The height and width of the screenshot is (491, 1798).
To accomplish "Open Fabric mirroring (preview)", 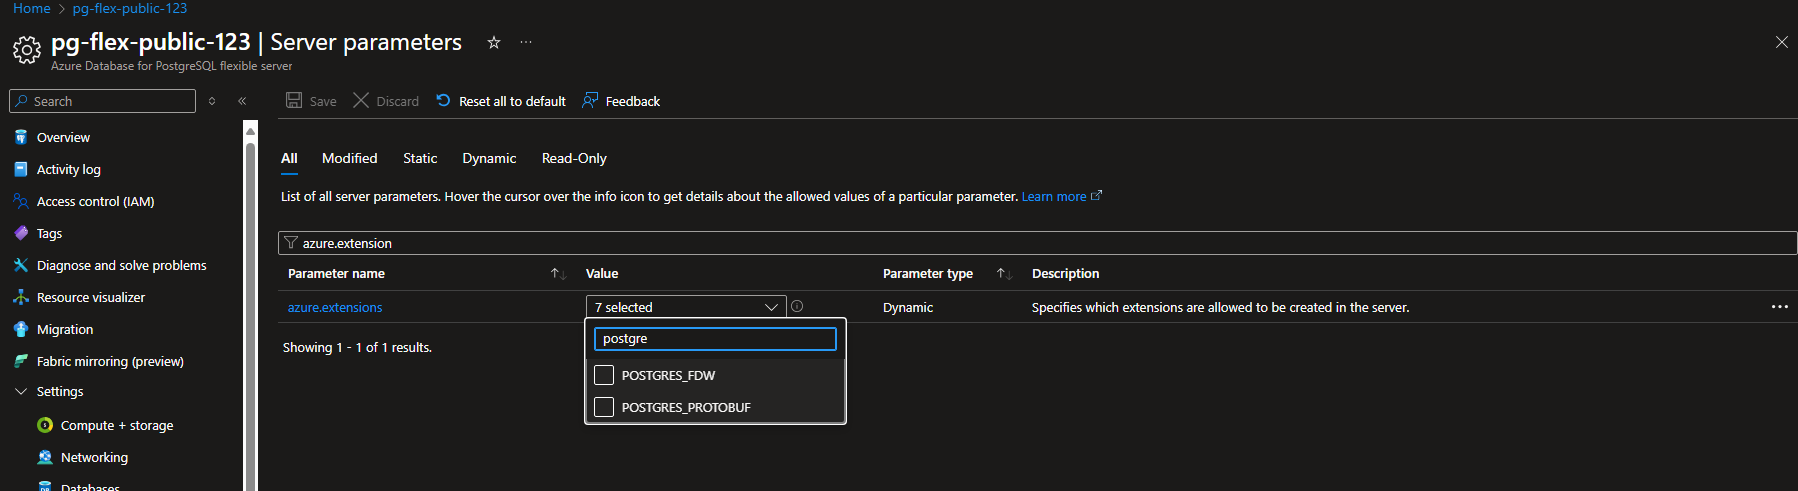I will (110, 361).
